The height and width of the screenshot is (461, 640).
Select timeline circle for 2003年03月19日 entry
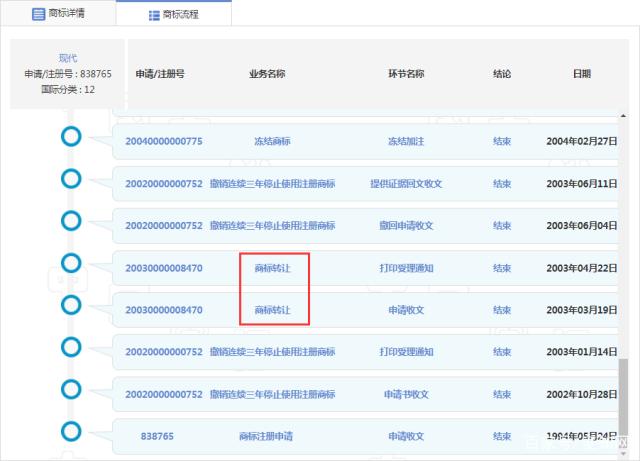pyautogui.click(x=71, y=304)
